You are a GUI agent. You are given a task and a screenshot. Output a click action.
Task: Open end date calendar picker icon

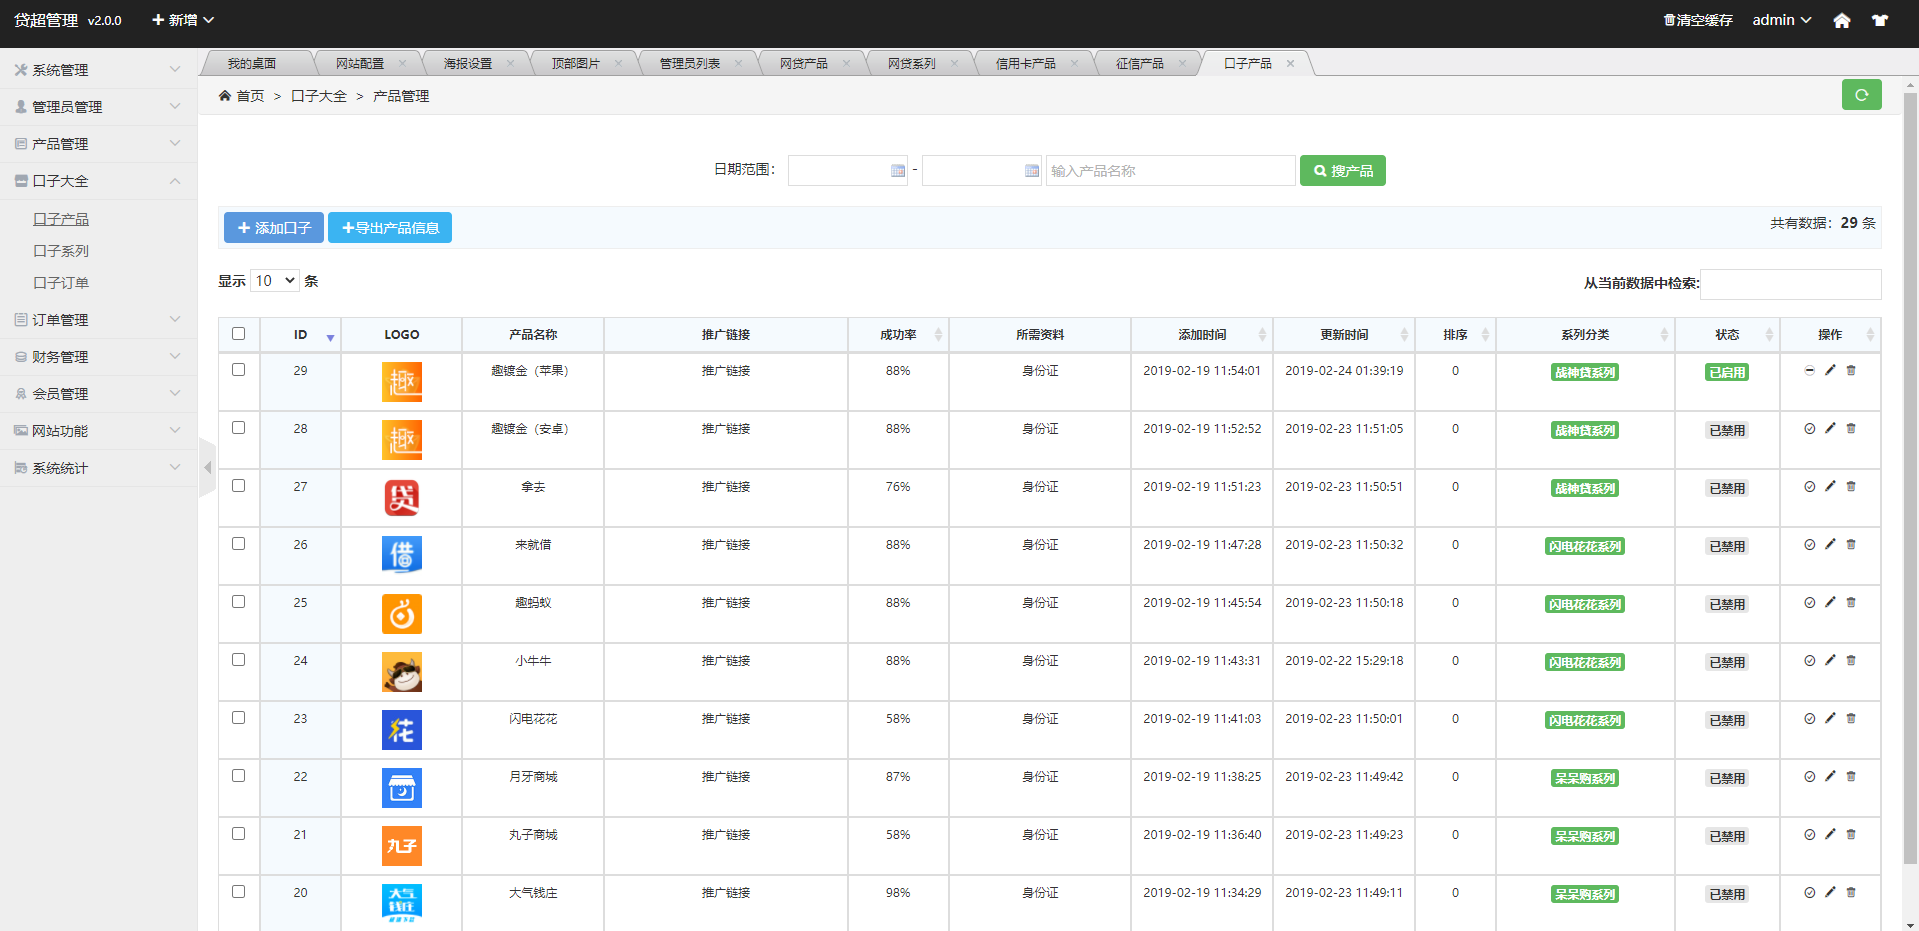[1032, 171]
